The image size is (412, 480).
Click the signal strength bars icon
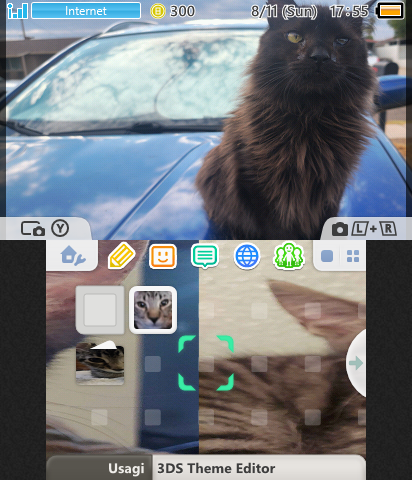tap(17, 11)
